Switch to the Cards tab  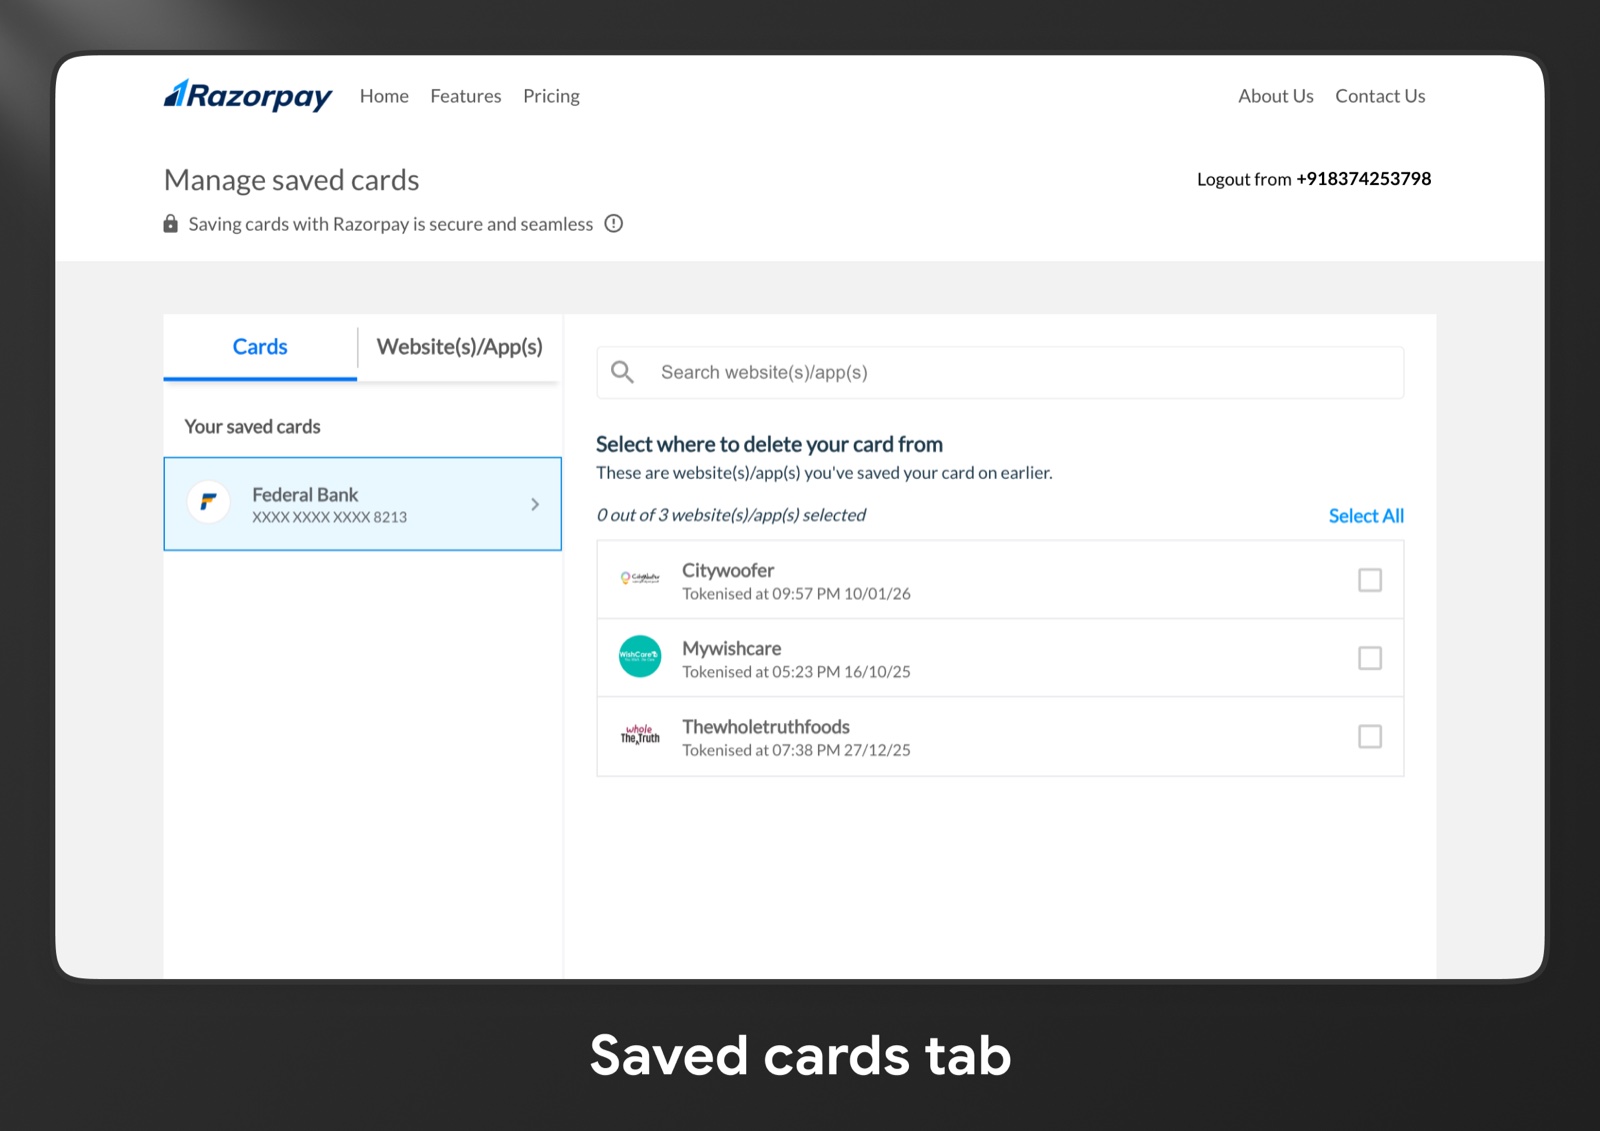260,347
